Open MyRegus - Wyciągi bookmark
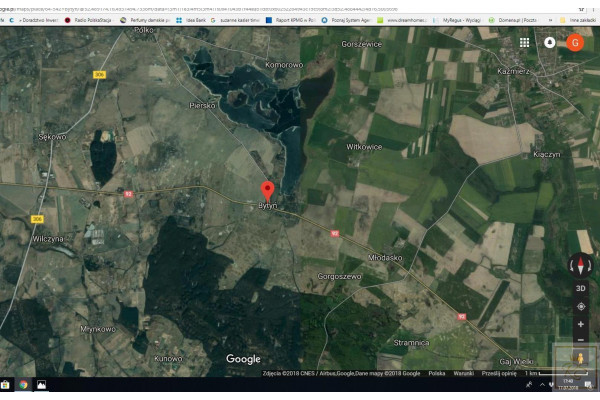The height and width of the screenshot is (400, 600). coord(457,20)
